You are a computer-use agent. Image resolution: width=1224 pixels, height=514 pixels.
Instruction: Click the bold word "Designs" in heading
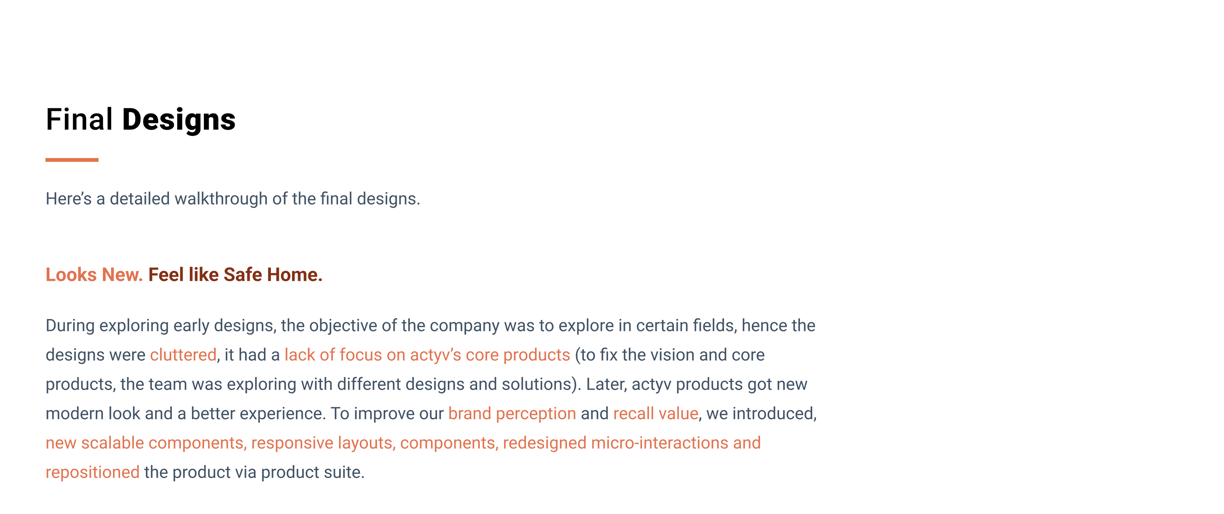coord(179,120)
